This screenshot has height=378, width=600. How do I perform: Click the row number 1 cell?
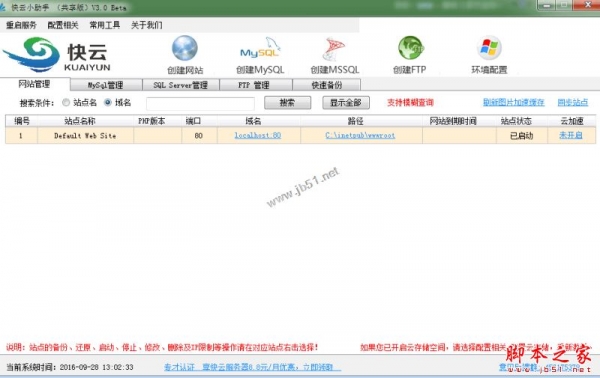tap(21, 136)
